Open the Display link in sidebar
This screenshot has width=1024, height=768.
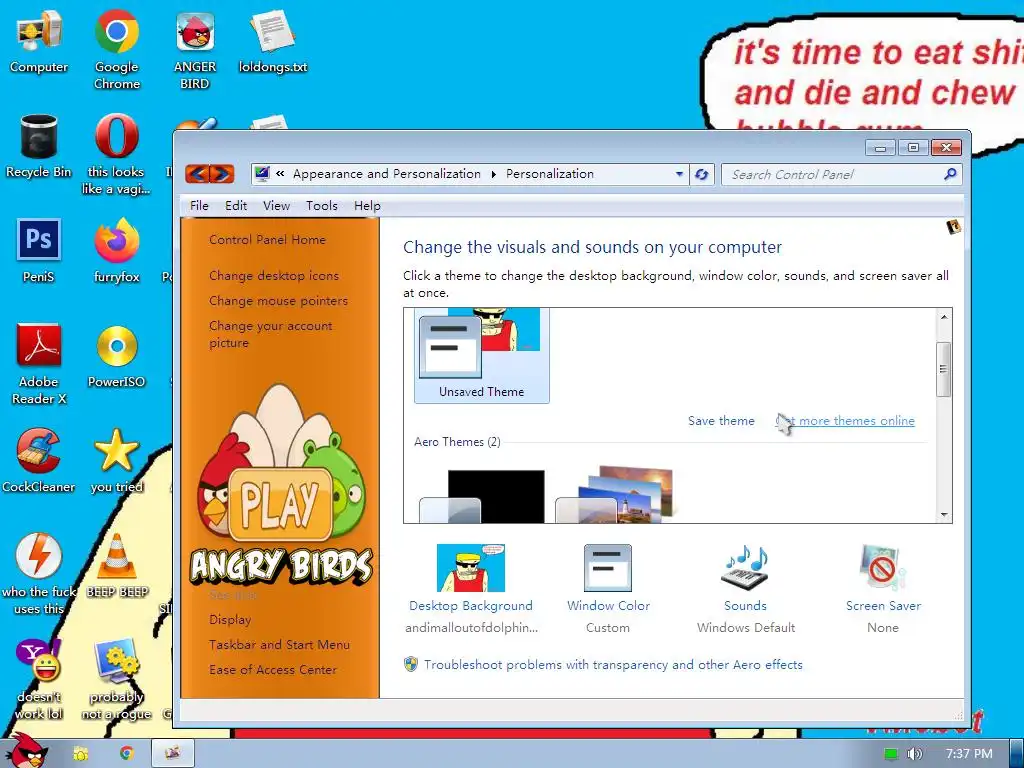click(x=230, y=619)
